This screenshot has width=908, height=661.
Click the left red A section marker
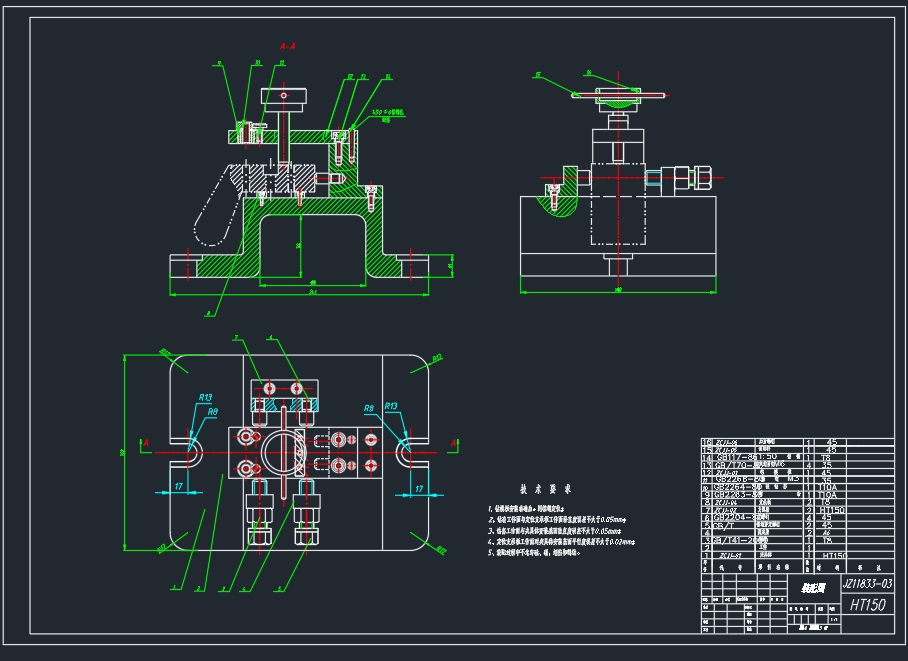146,442
